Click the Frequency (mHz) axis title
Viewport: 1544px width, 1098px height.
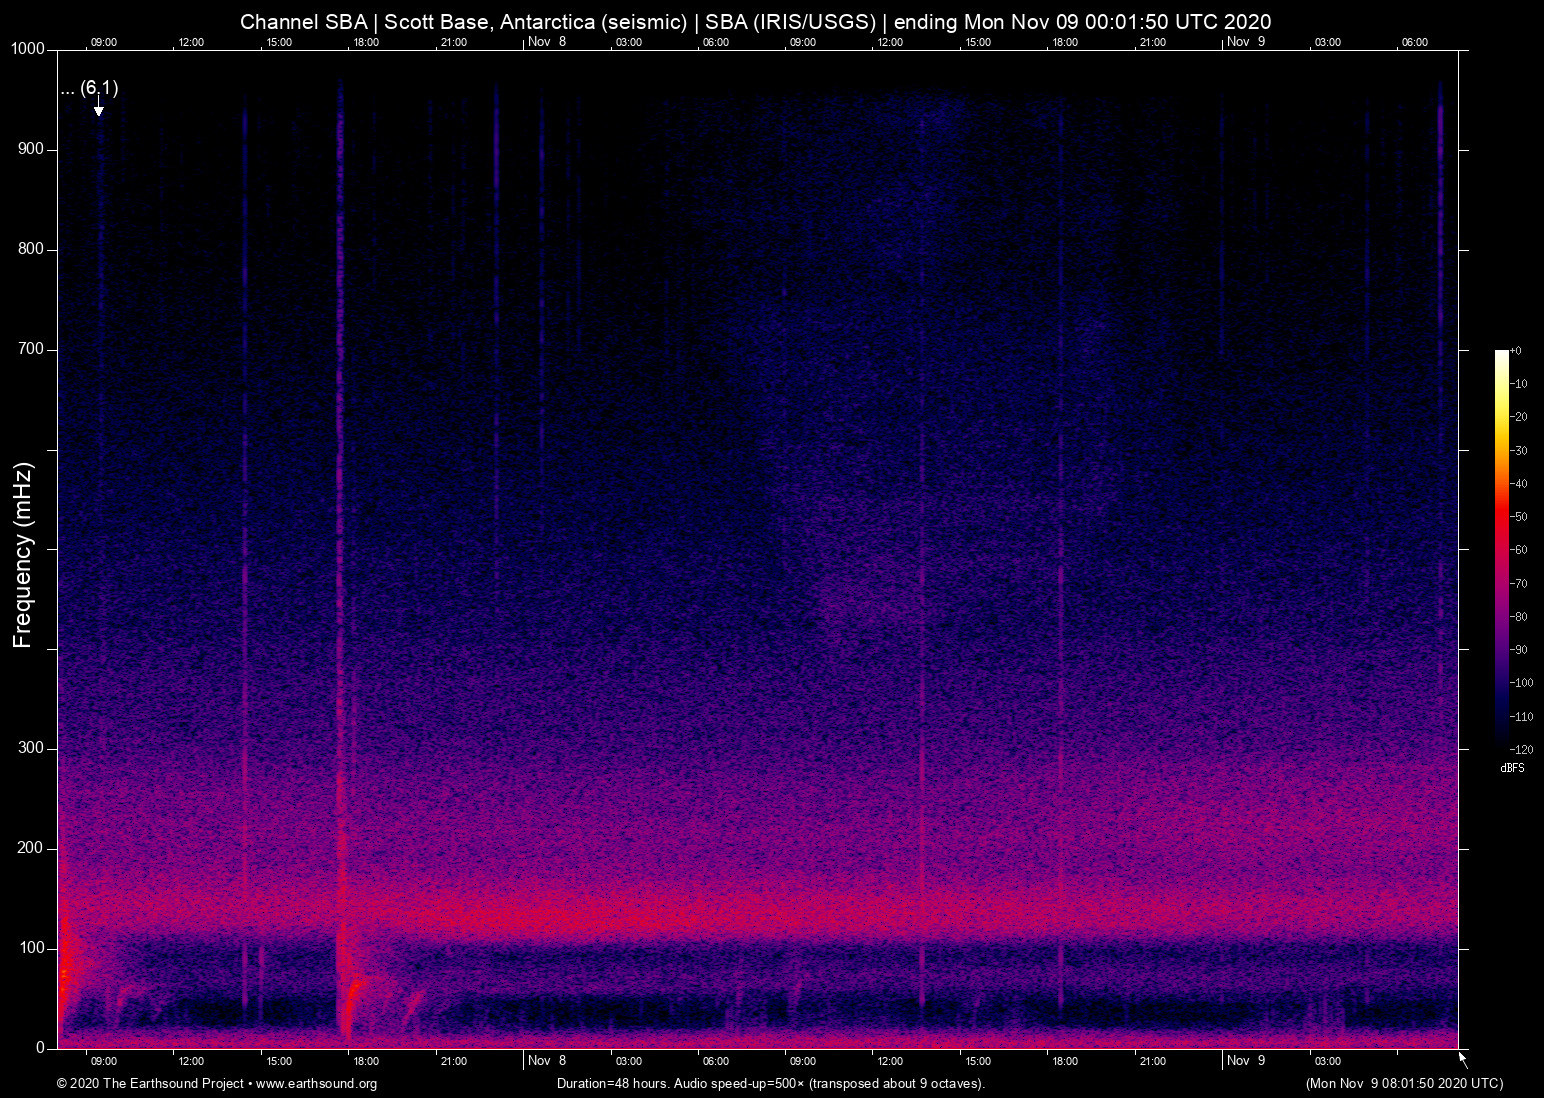click(22, 555)
